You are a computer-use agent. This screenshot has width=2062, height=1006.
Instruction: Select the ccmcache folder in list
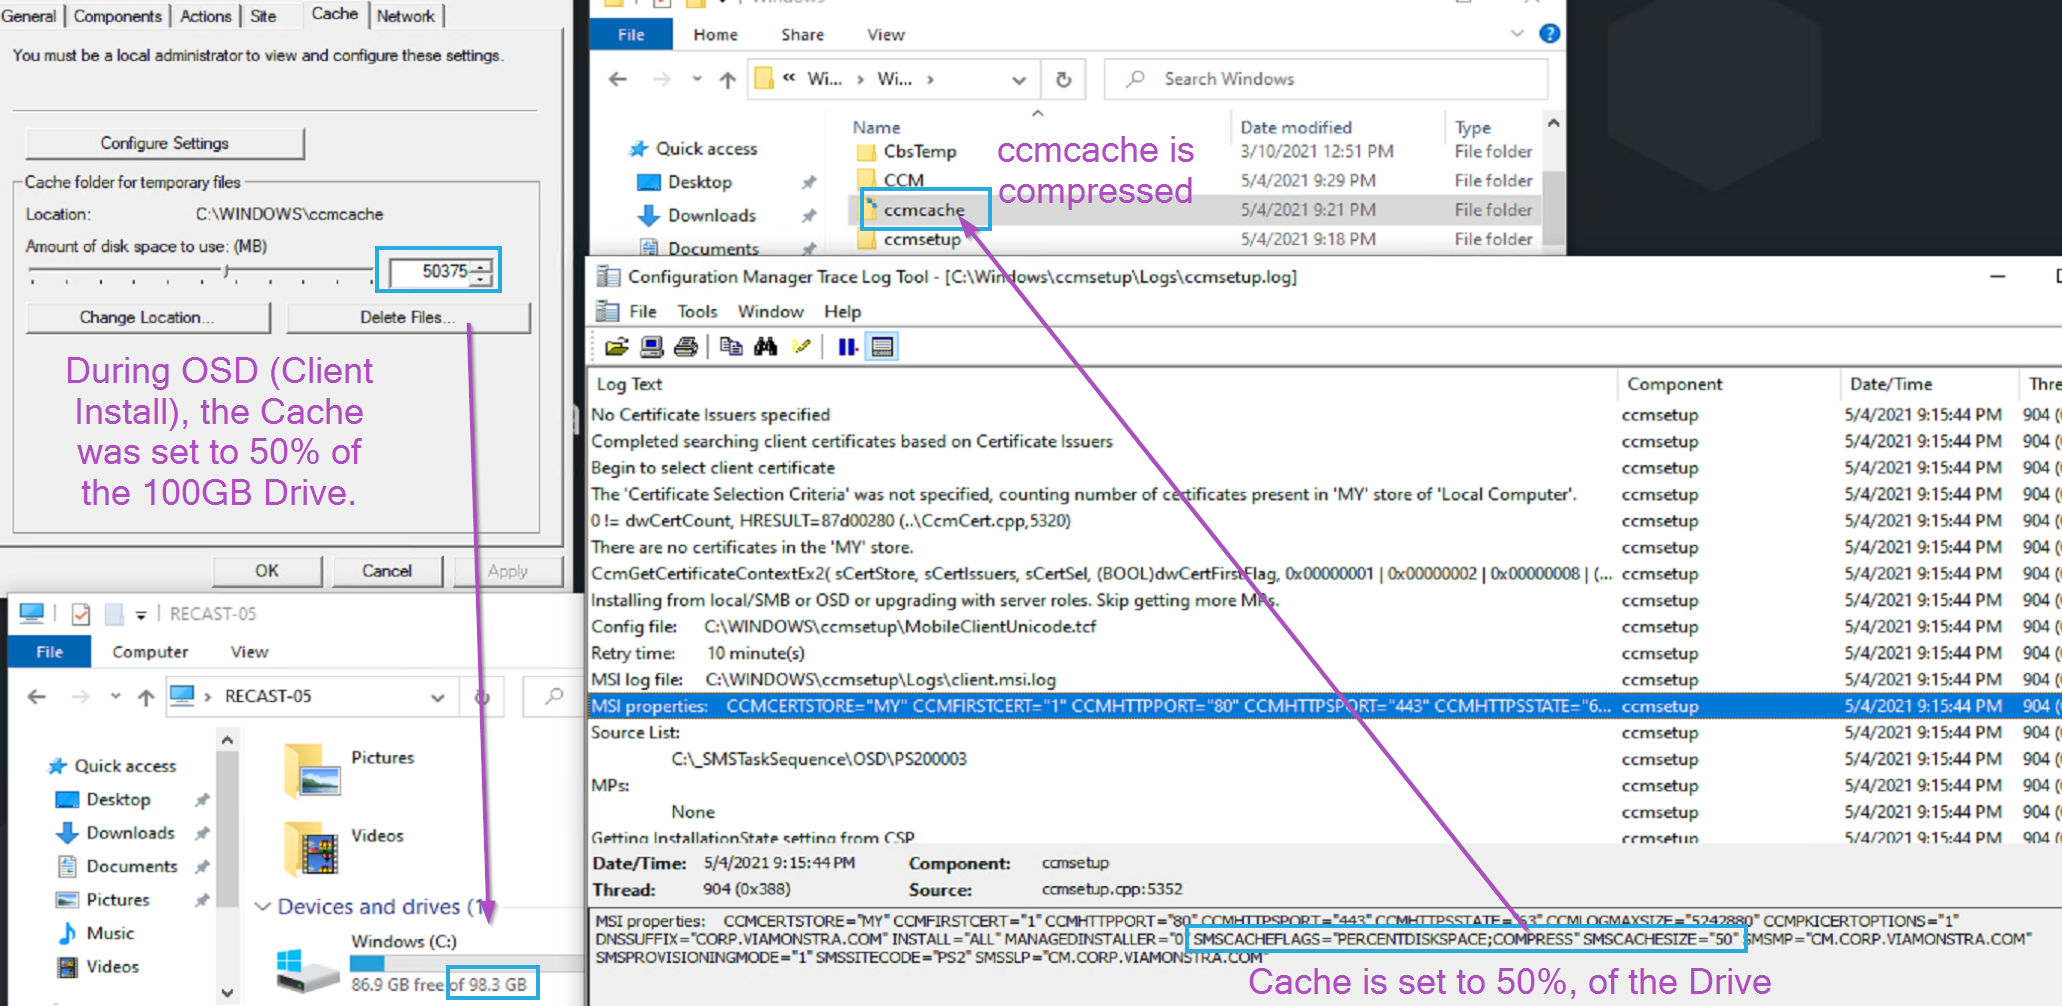coord(923,210)
